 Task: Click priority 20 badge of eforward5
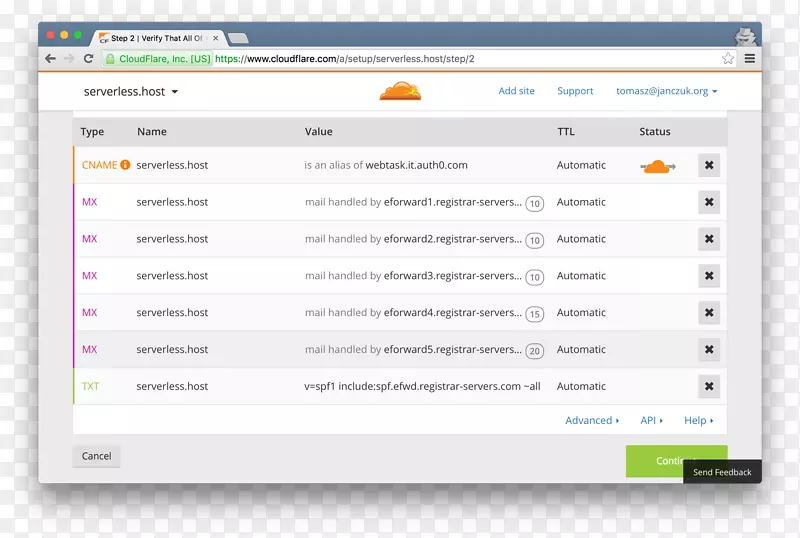click(535, 351)
